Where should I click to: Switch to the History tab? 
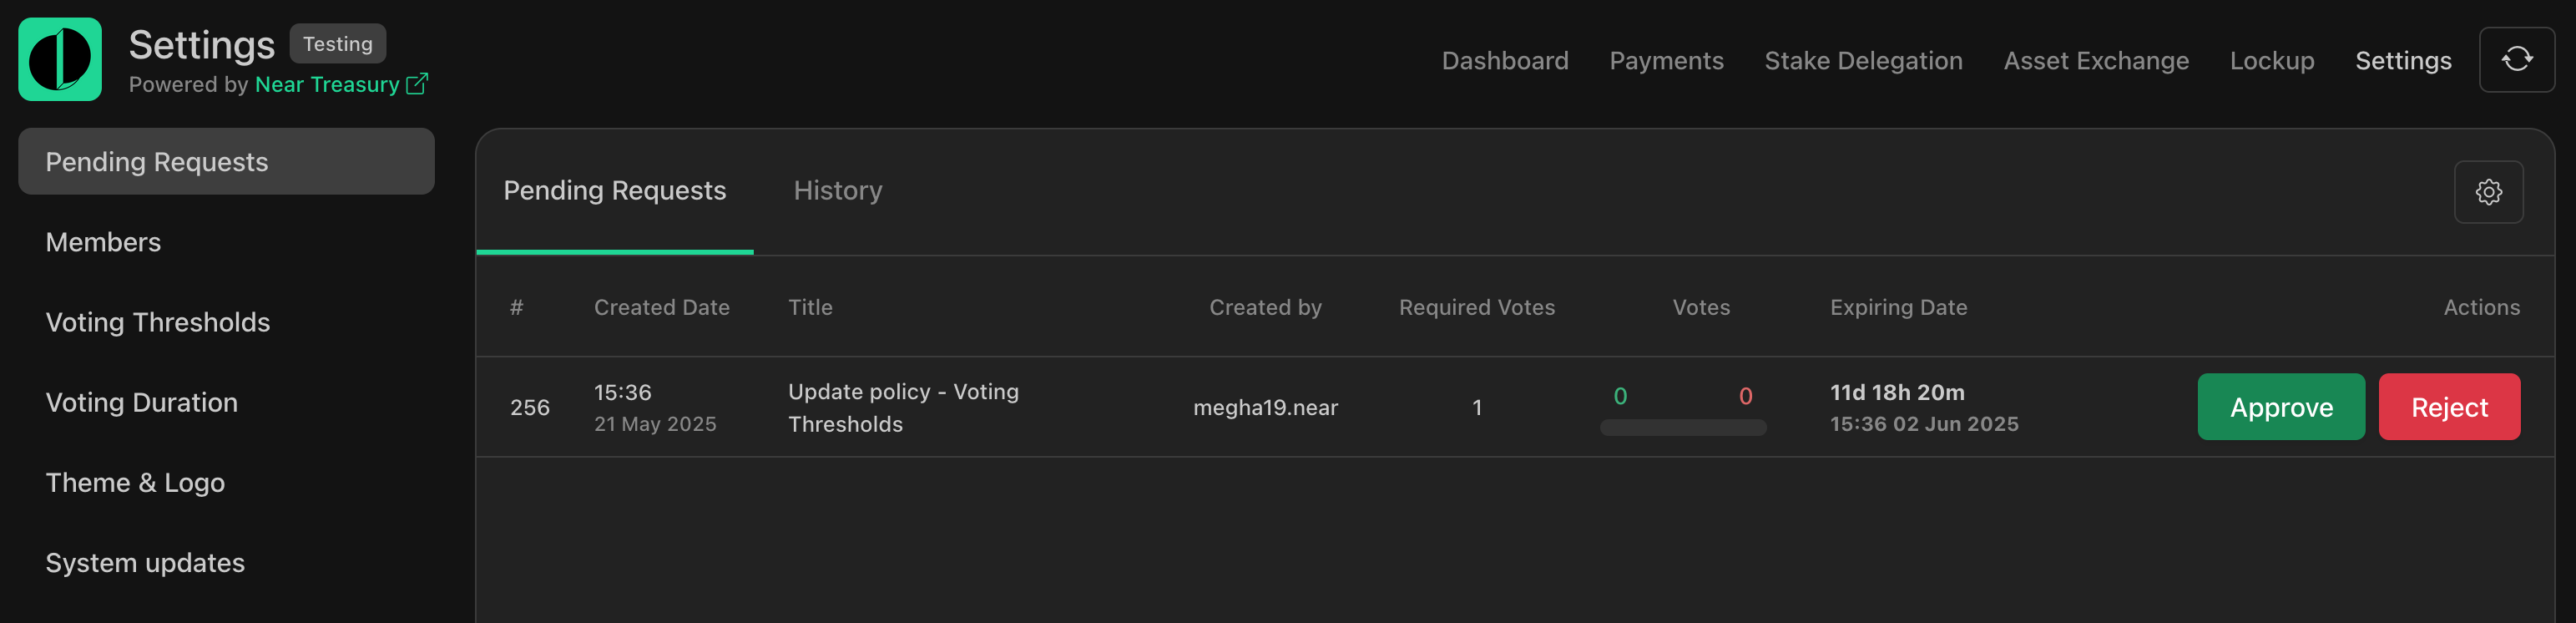[838, 190]
